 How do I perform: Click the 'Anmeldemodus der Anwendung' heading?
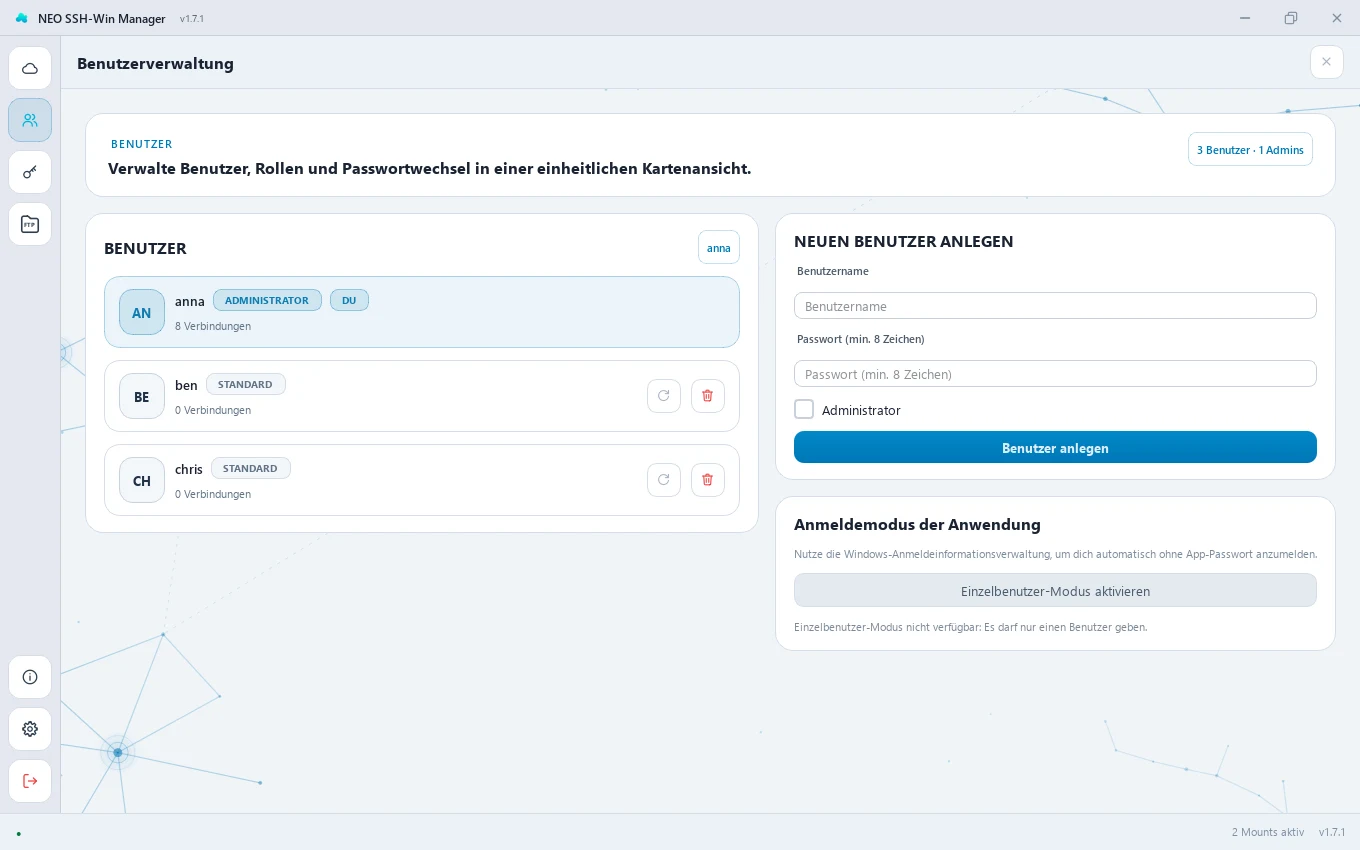click(917, 524)
